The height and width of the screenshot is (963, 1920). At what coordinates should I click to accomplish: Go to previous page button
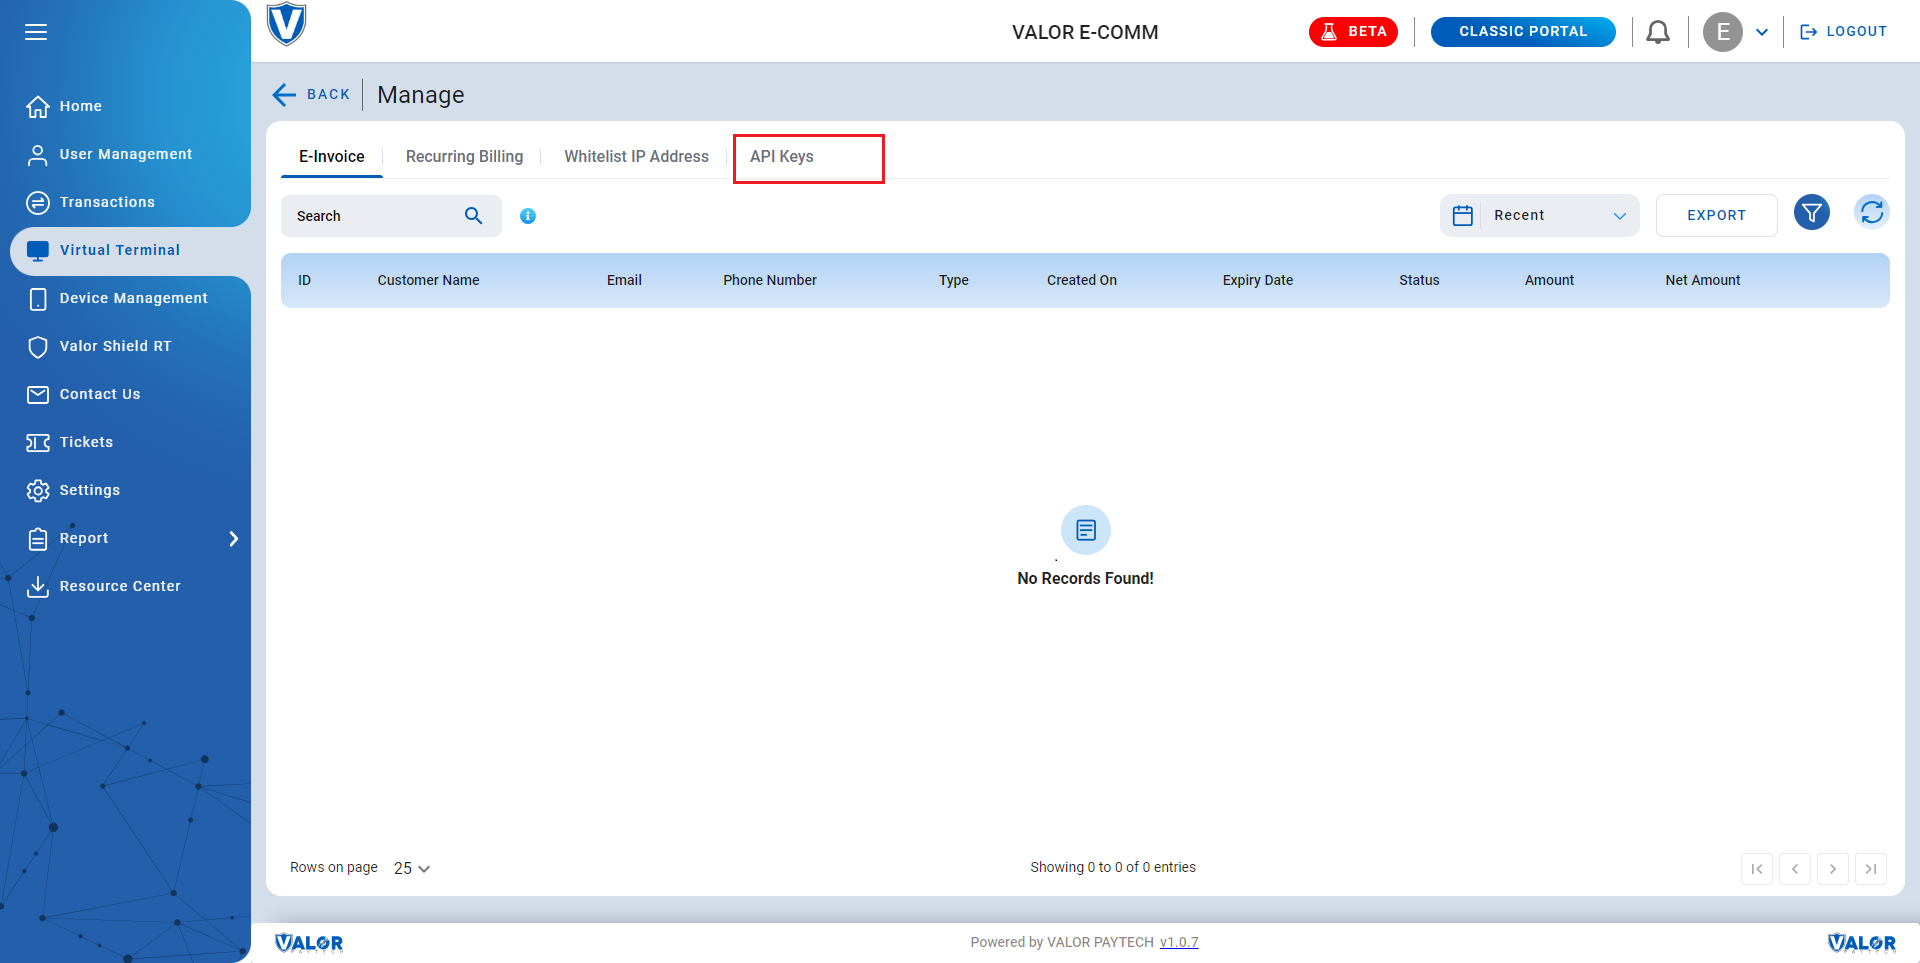1795,869
